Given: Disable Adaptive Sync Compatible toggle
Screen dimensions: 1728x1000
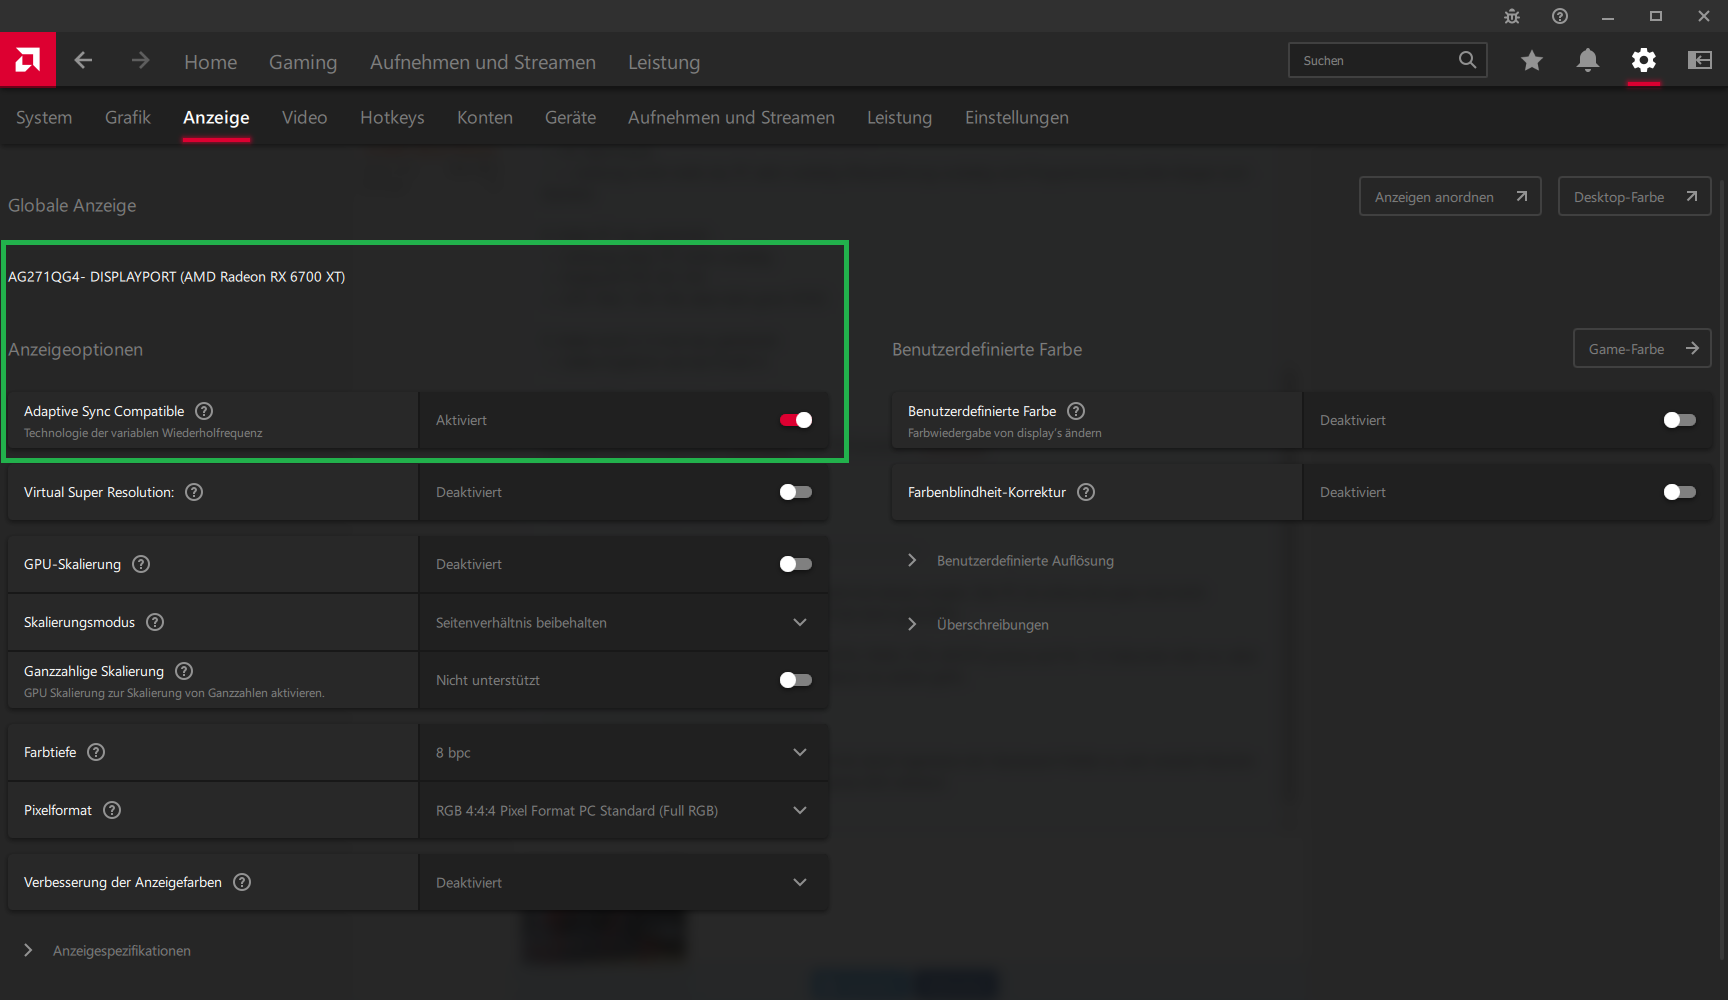Looking at the screenshot, I should coord(796,420).
